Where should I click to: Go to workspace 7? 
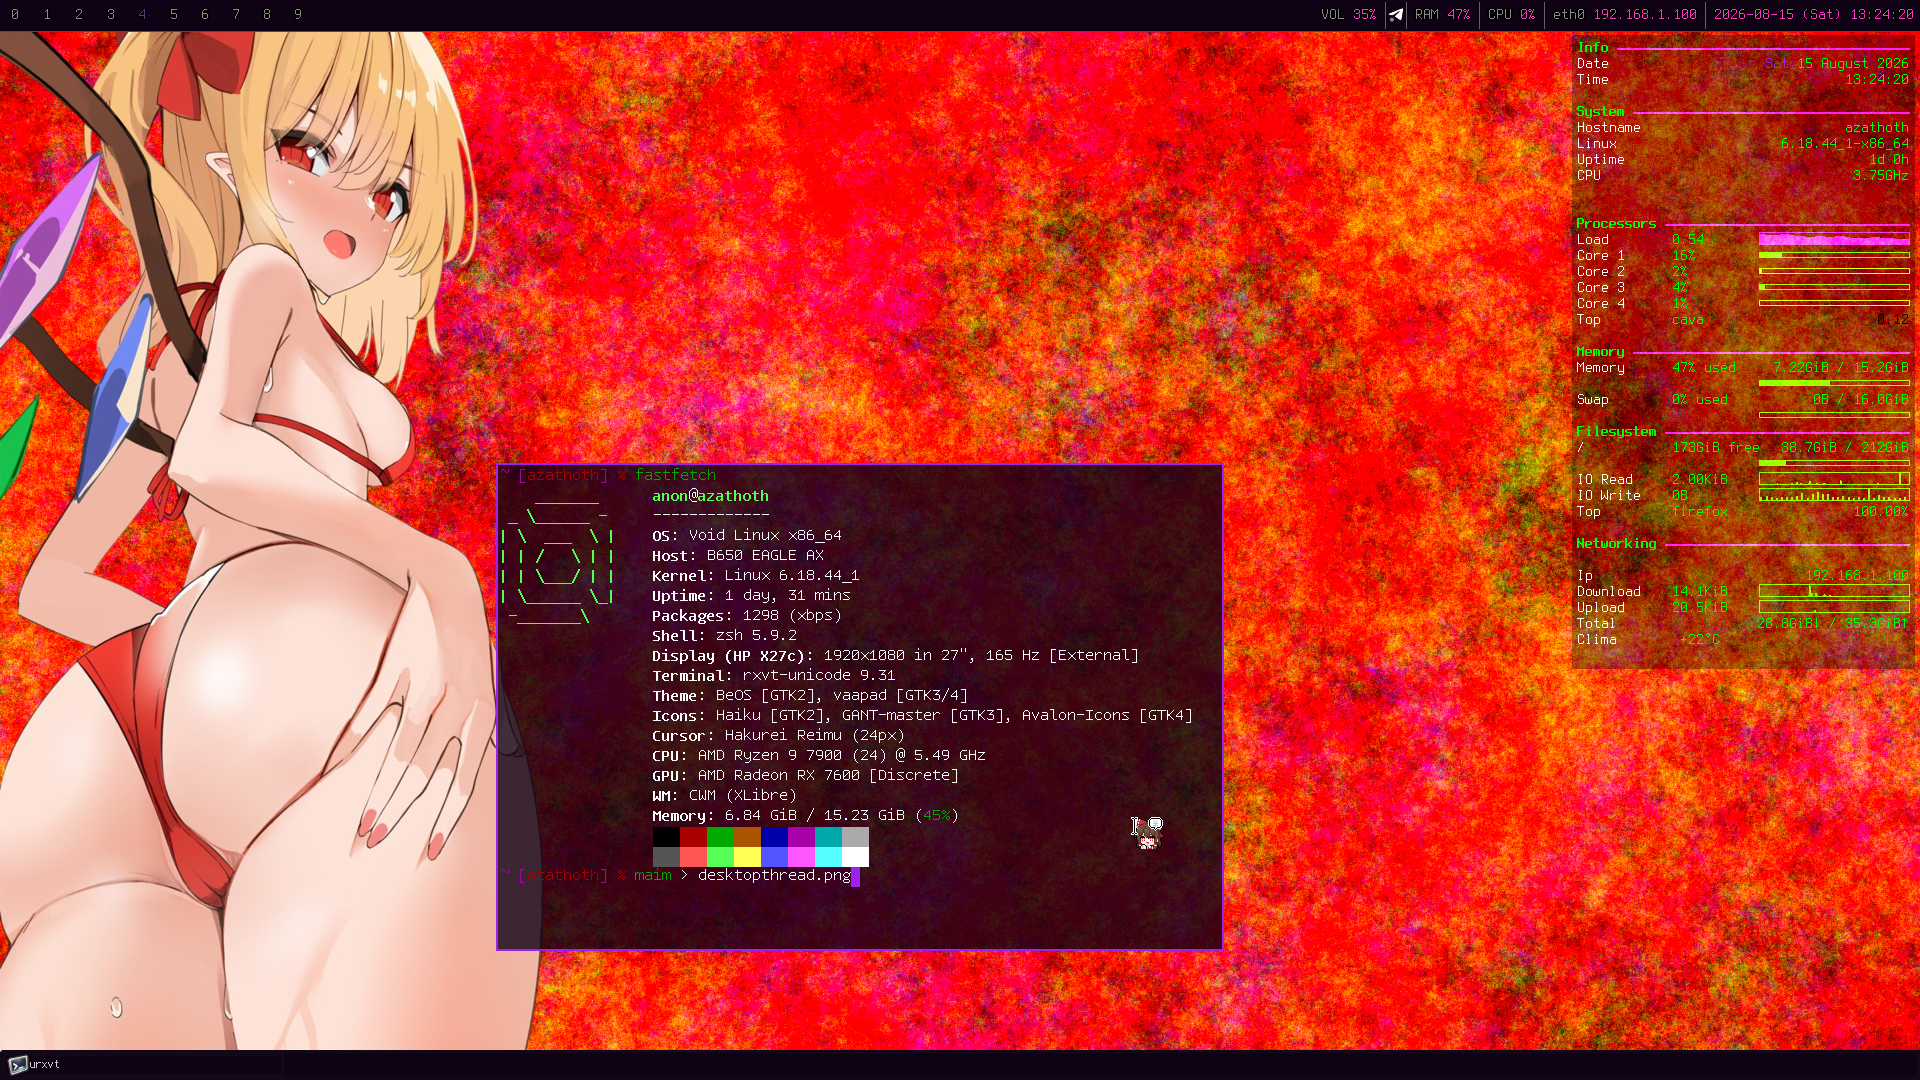coord(236,15)
